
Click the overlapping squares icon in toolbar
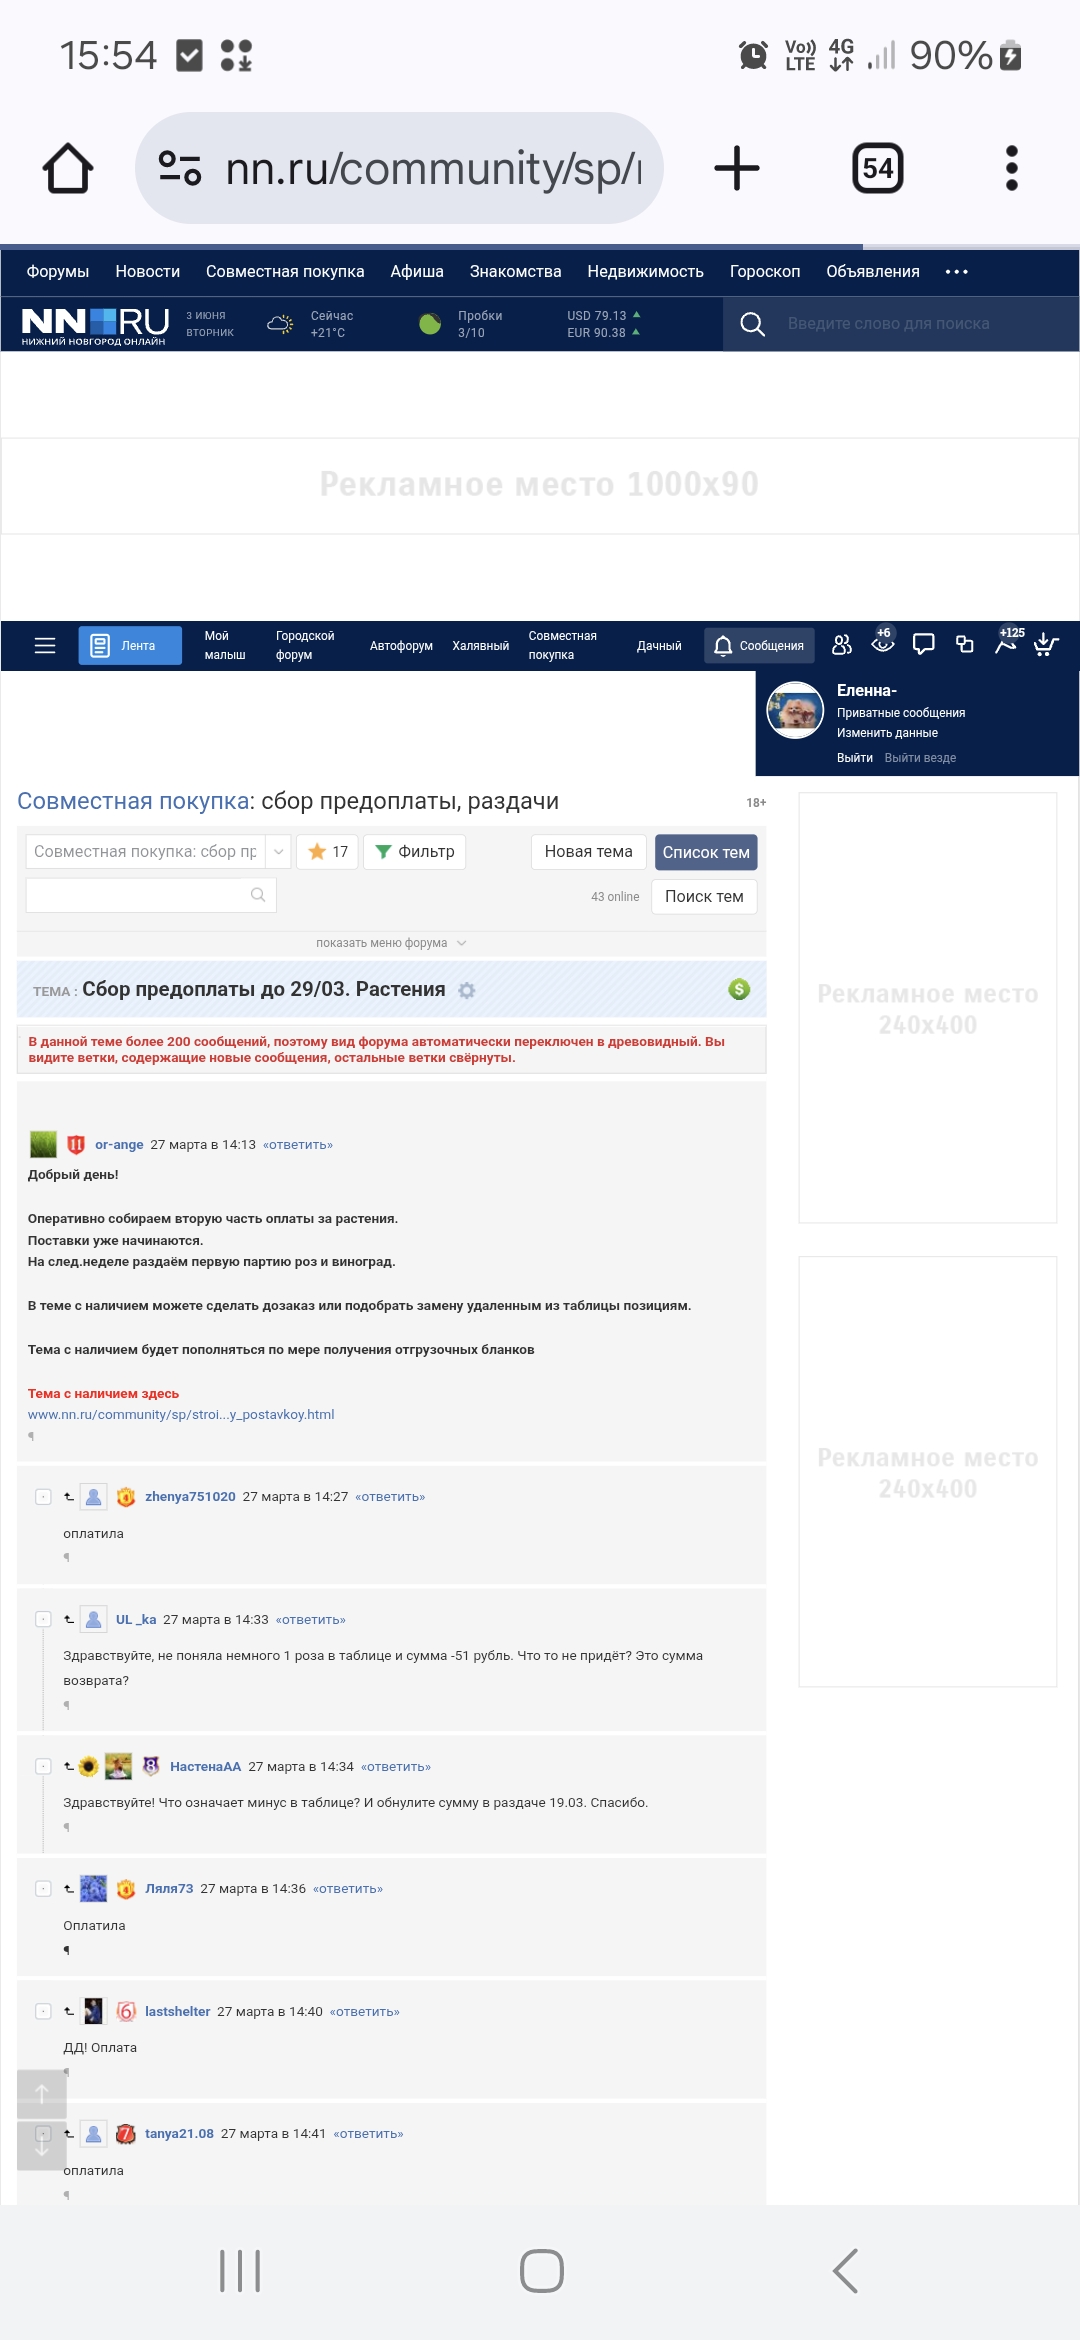coord(965,645)
